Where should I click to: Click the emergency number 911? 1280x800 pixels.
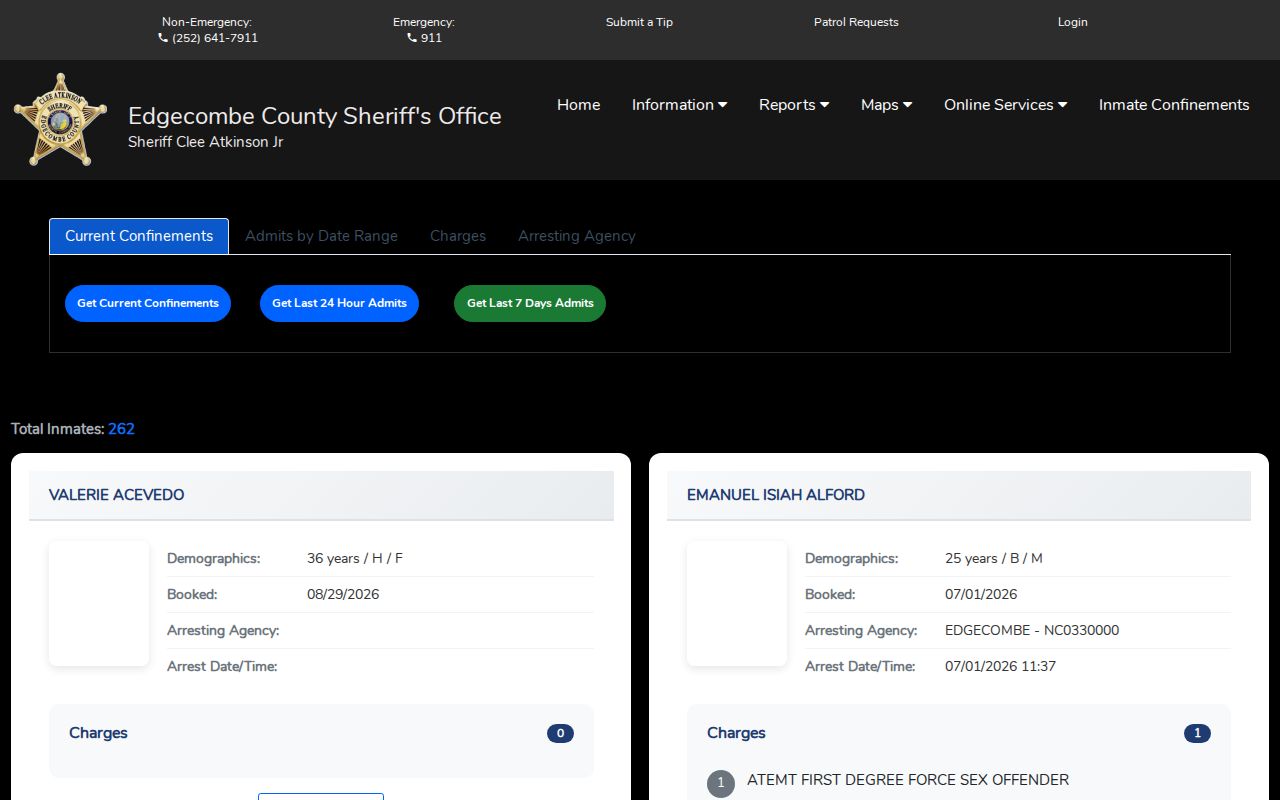(x=431, y=38)
